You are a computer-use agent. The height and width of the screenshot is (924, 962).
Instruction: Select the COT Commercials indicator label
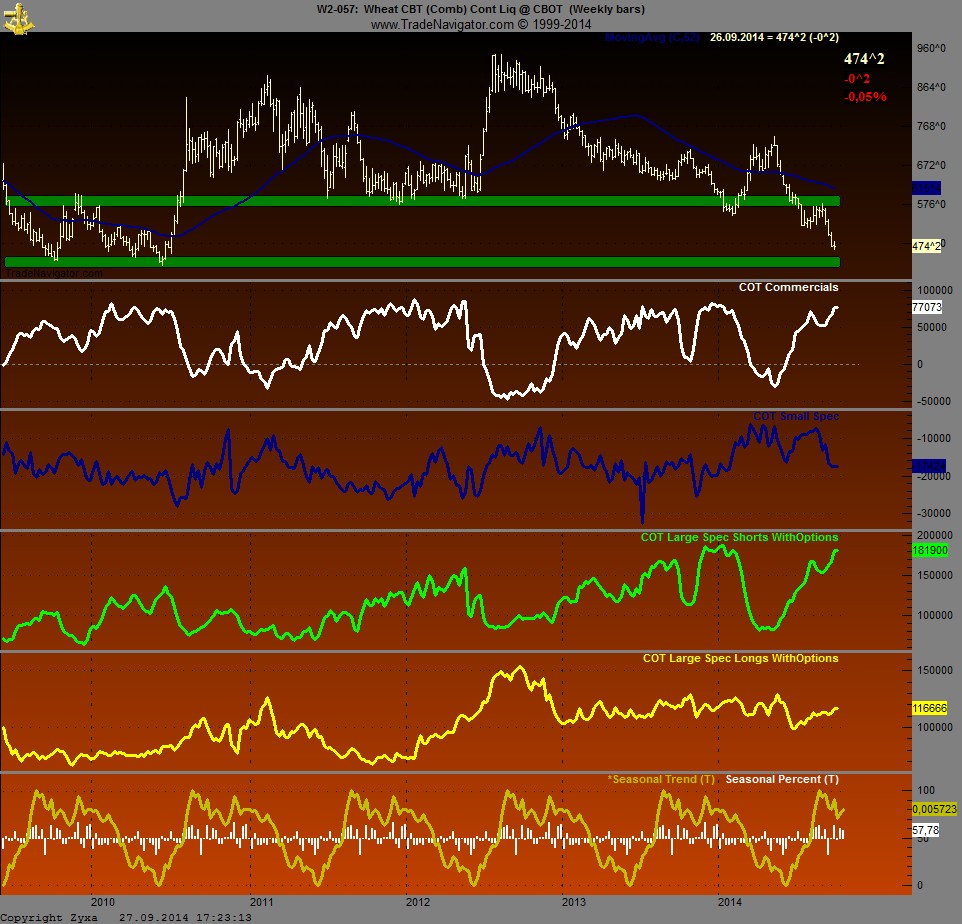788,288
